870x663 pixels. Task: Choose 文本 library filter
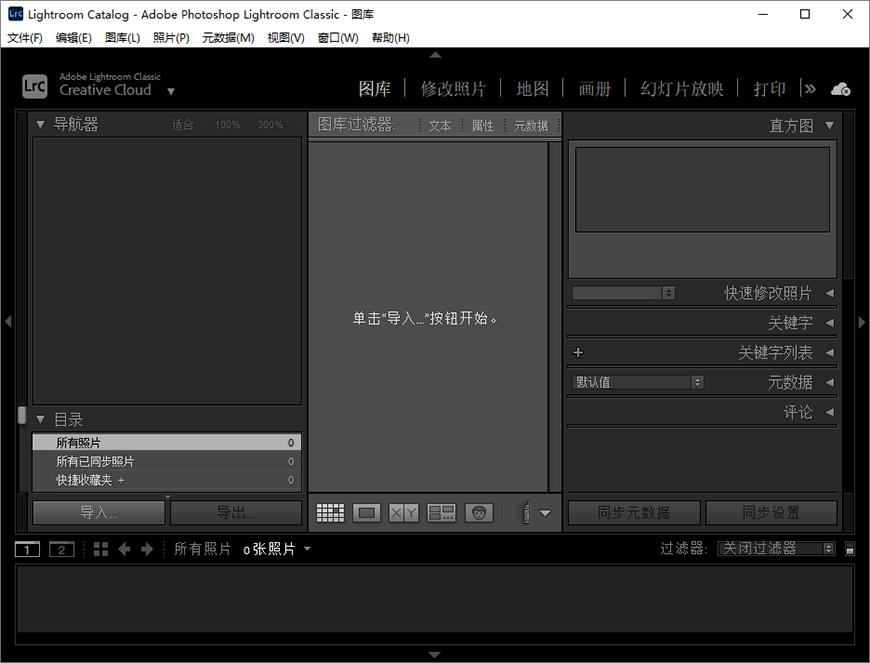439,126
